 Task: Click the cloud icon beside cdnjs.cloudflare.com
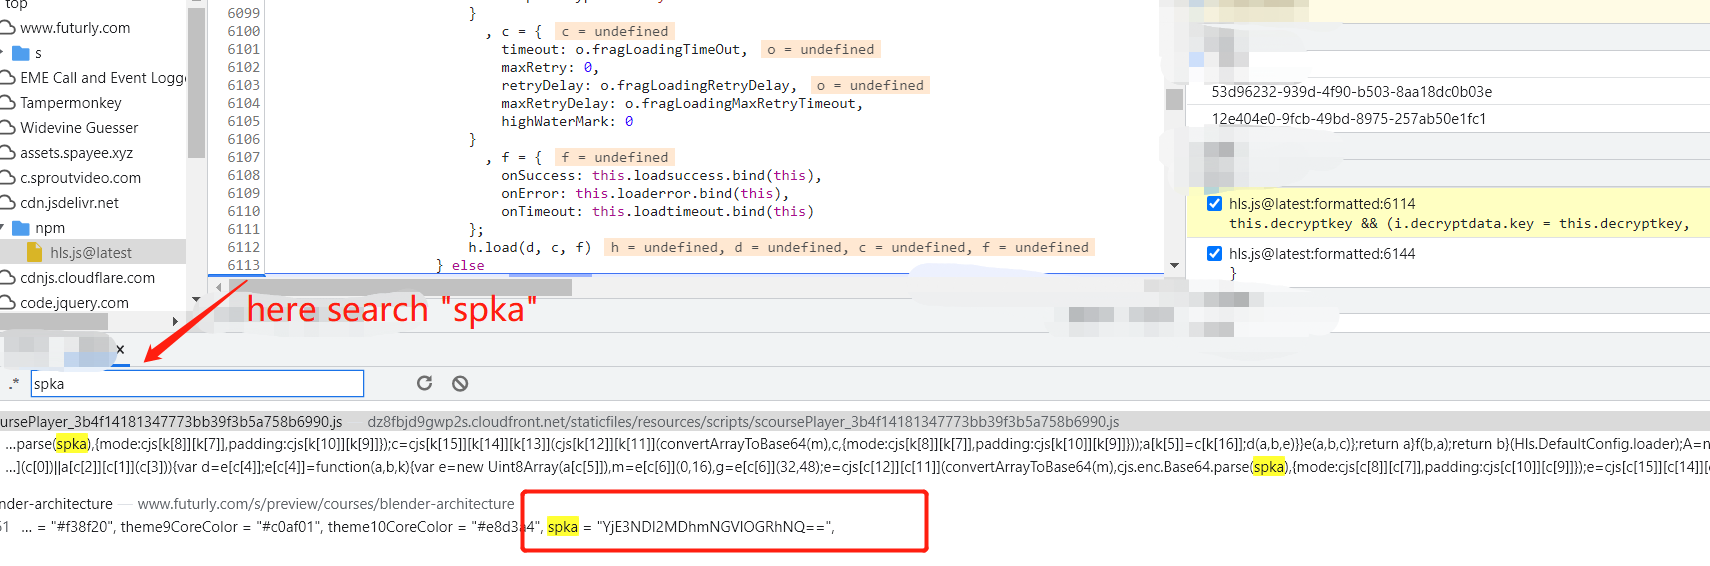tap(7, 278)
